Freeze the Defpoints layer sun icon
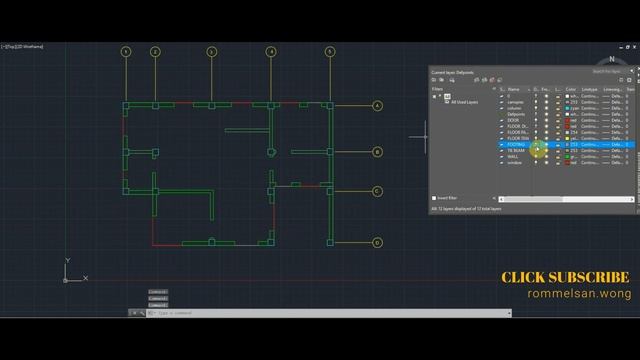Screen dimensions: 640x360 [546, 114]
